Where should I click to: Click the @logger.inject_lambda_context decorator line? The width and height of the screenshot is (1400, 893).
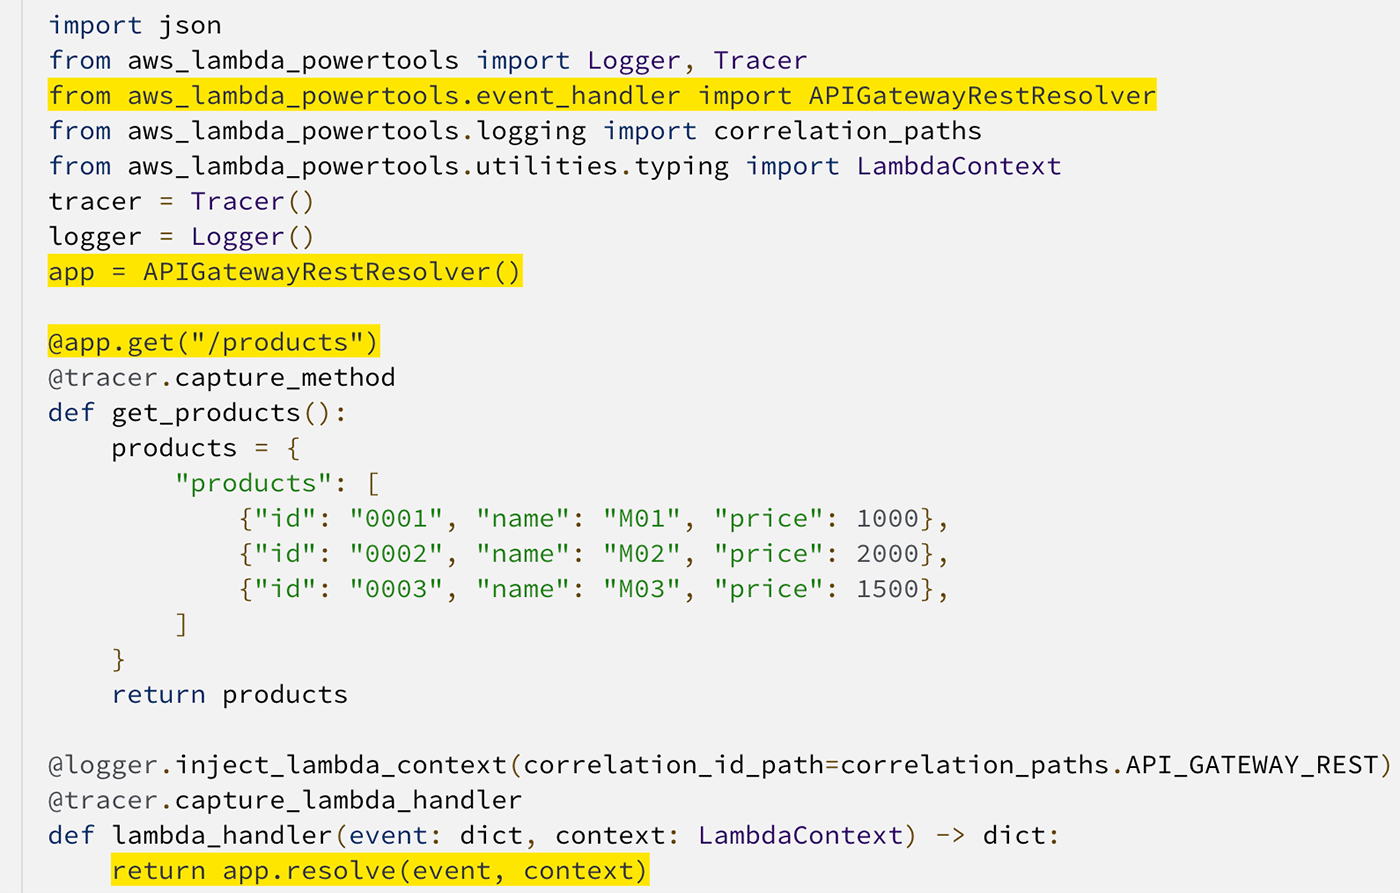point(720,765)
